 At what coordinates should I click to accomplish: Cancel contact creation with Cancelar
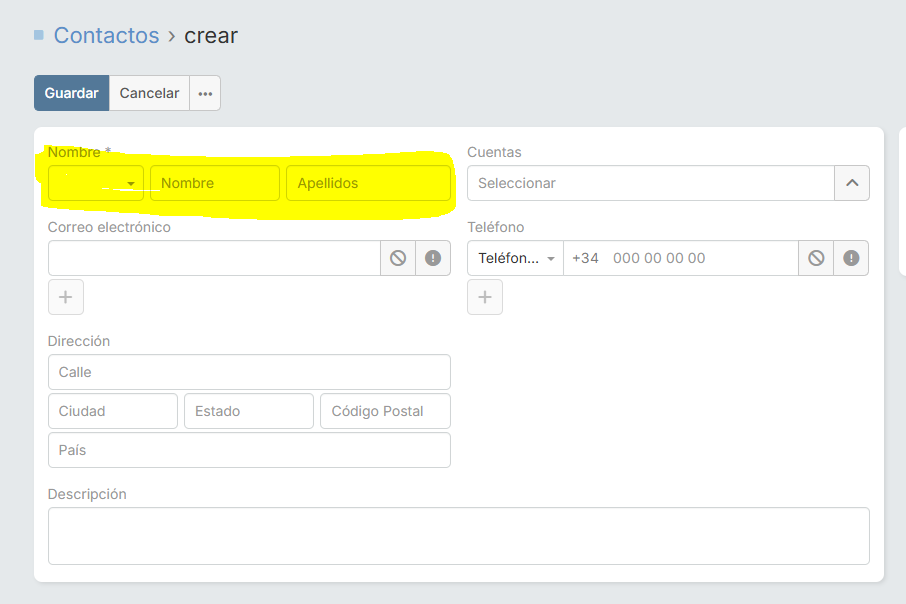click(149, 93)
